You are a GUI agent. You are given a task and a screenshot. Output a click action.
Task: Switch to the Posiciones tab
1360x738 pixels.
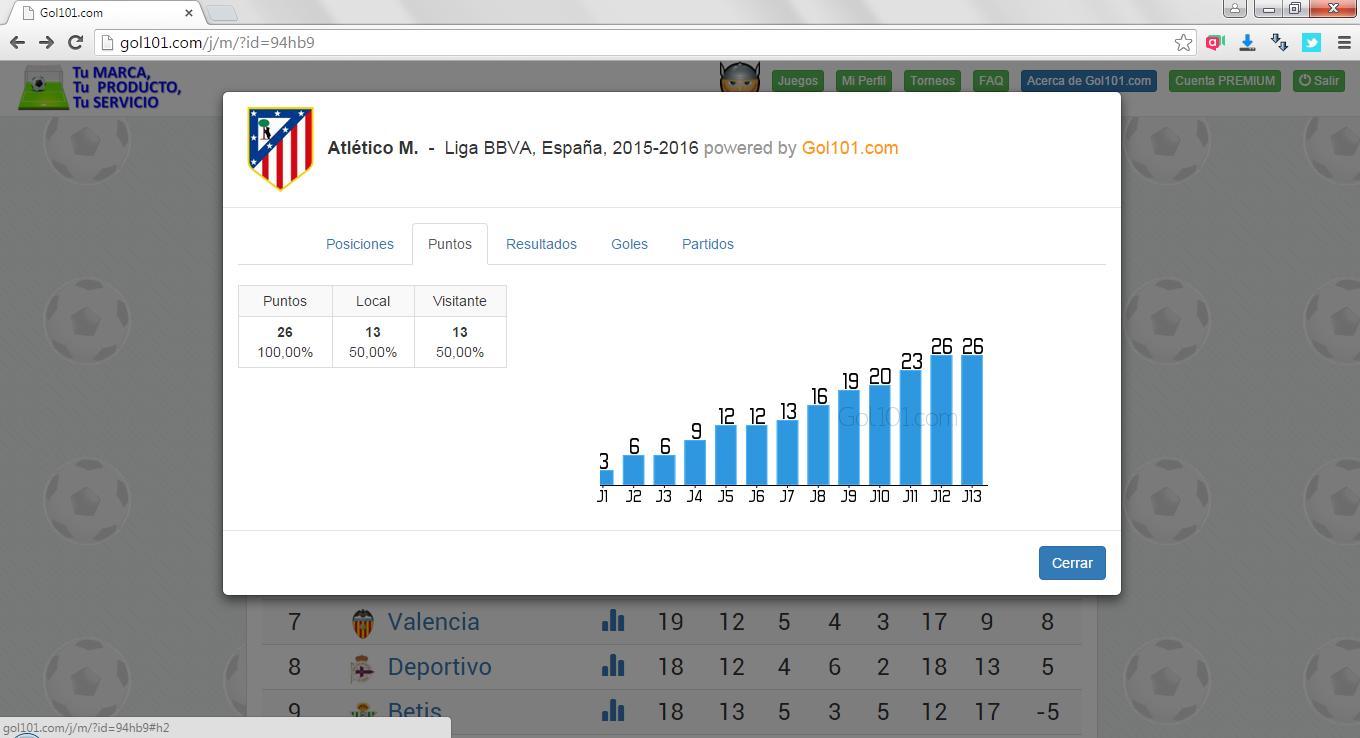point(359,244)
